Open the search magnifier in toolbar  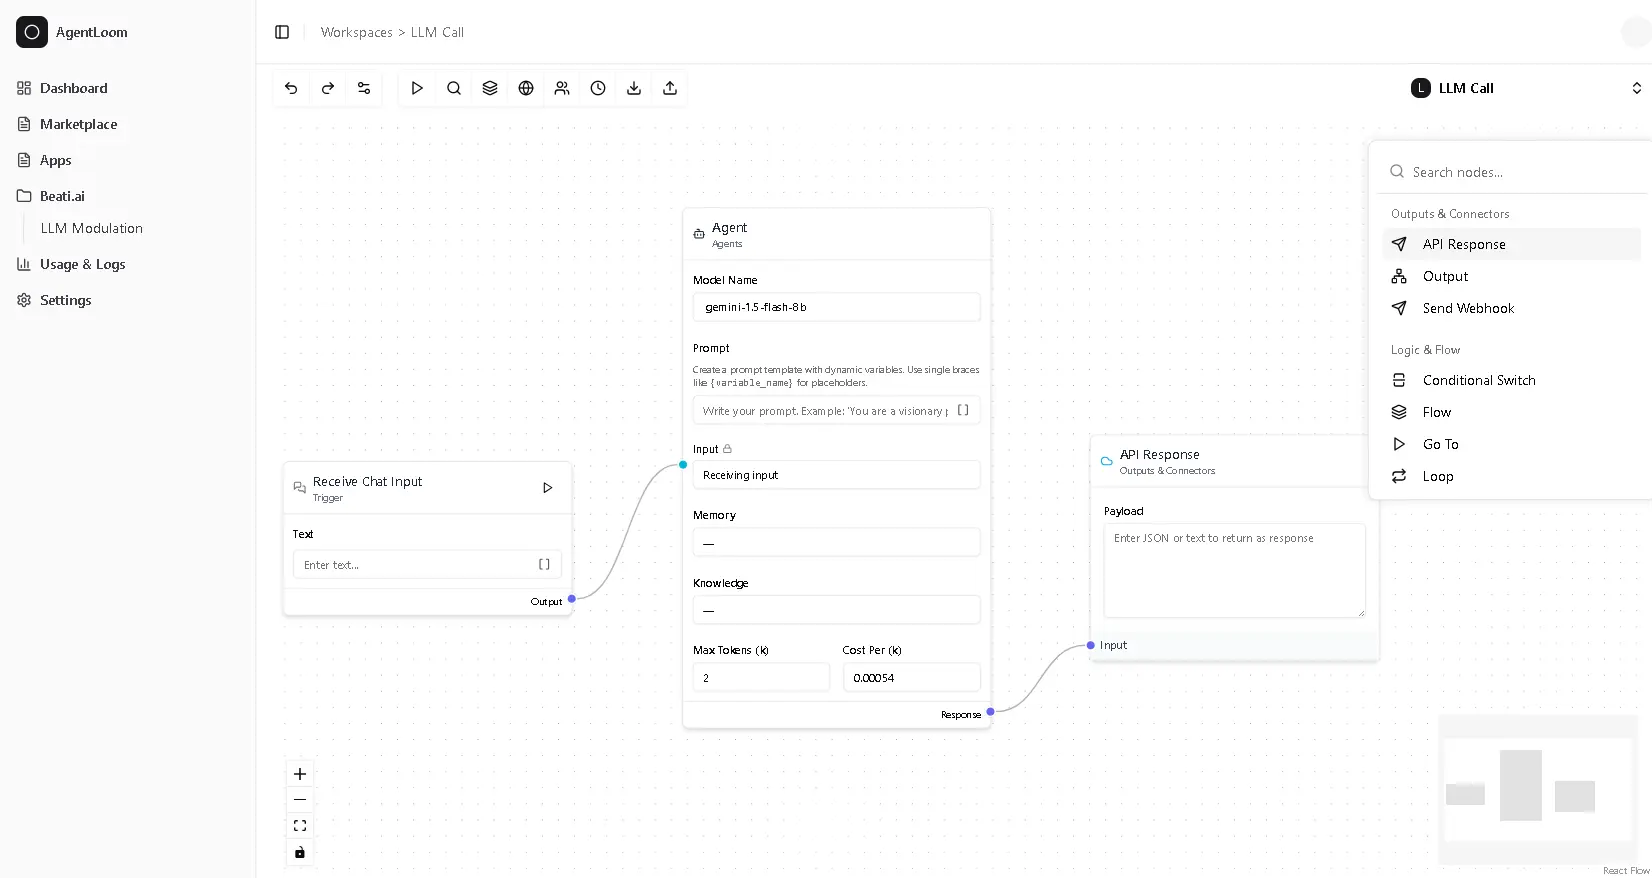pyautogui.click(x=453, y=88)
